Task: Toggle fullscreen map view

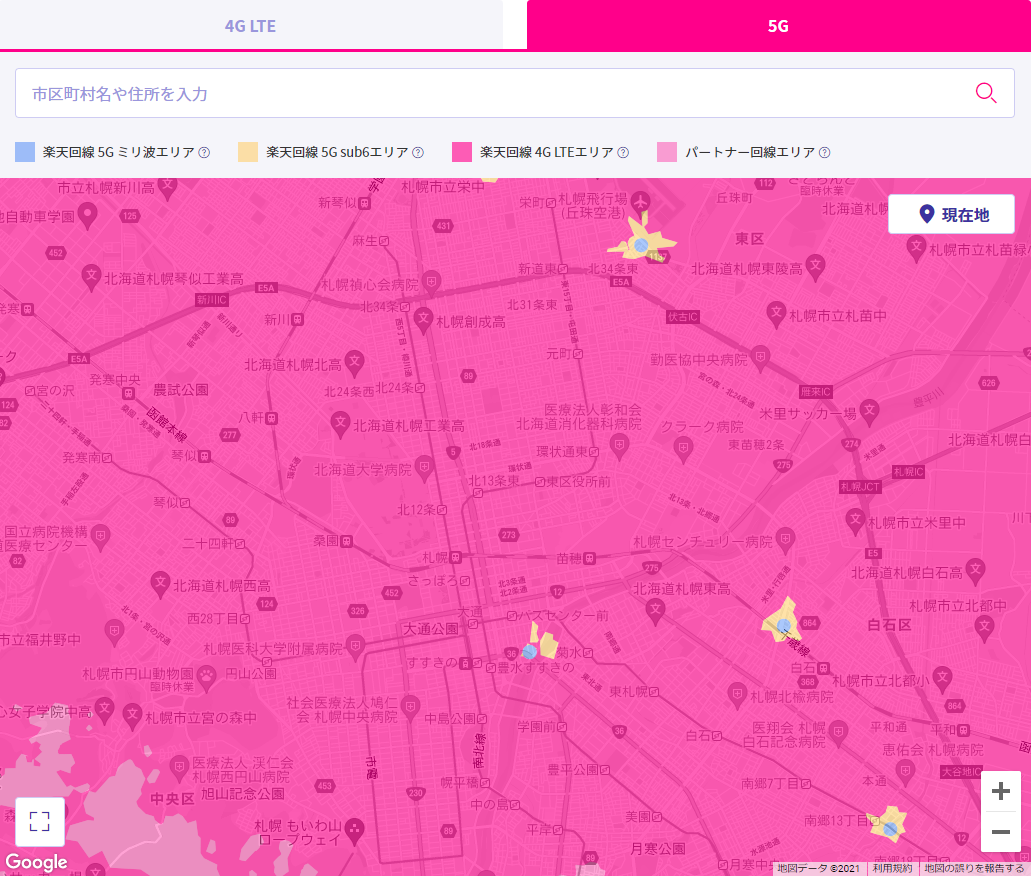Action: point(39,821)
